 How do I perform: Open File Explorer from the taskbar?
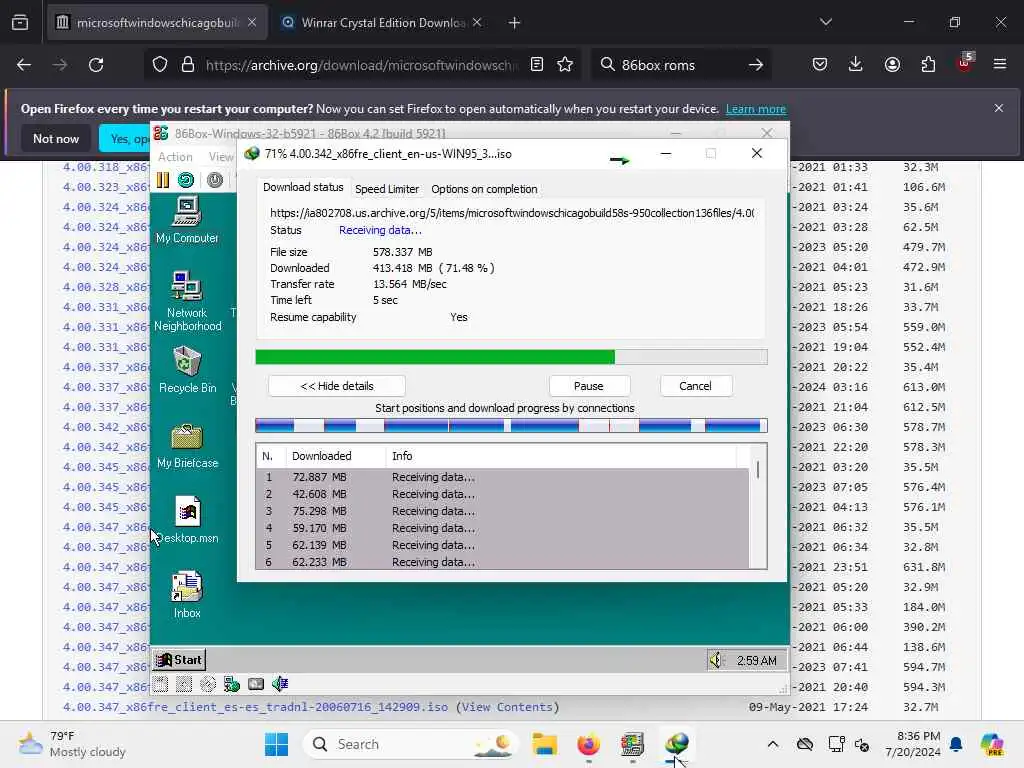pos(544,744)
